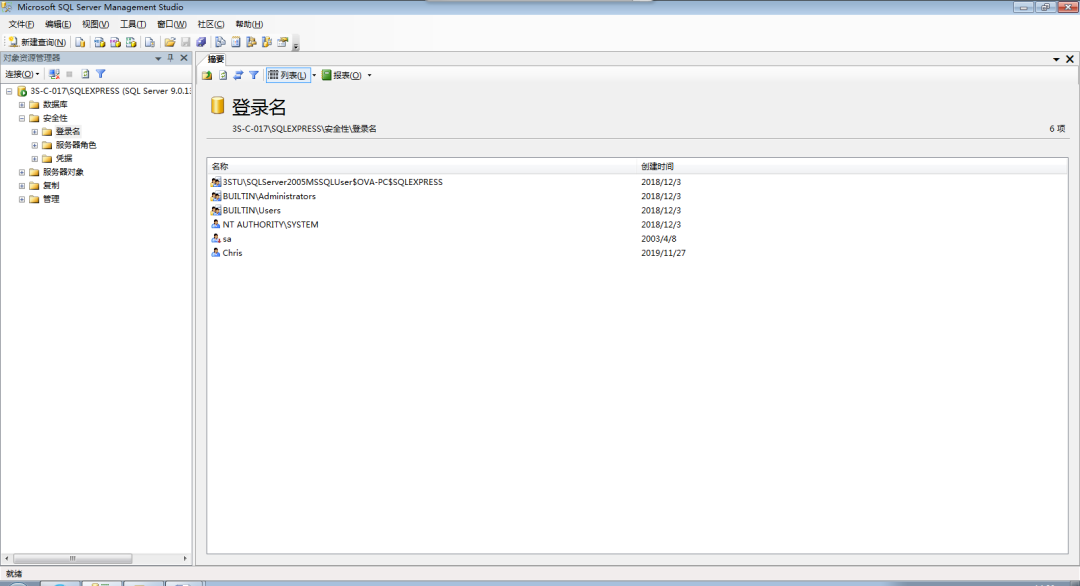Close the 对象资源管理器 panel

click(184, 59)
